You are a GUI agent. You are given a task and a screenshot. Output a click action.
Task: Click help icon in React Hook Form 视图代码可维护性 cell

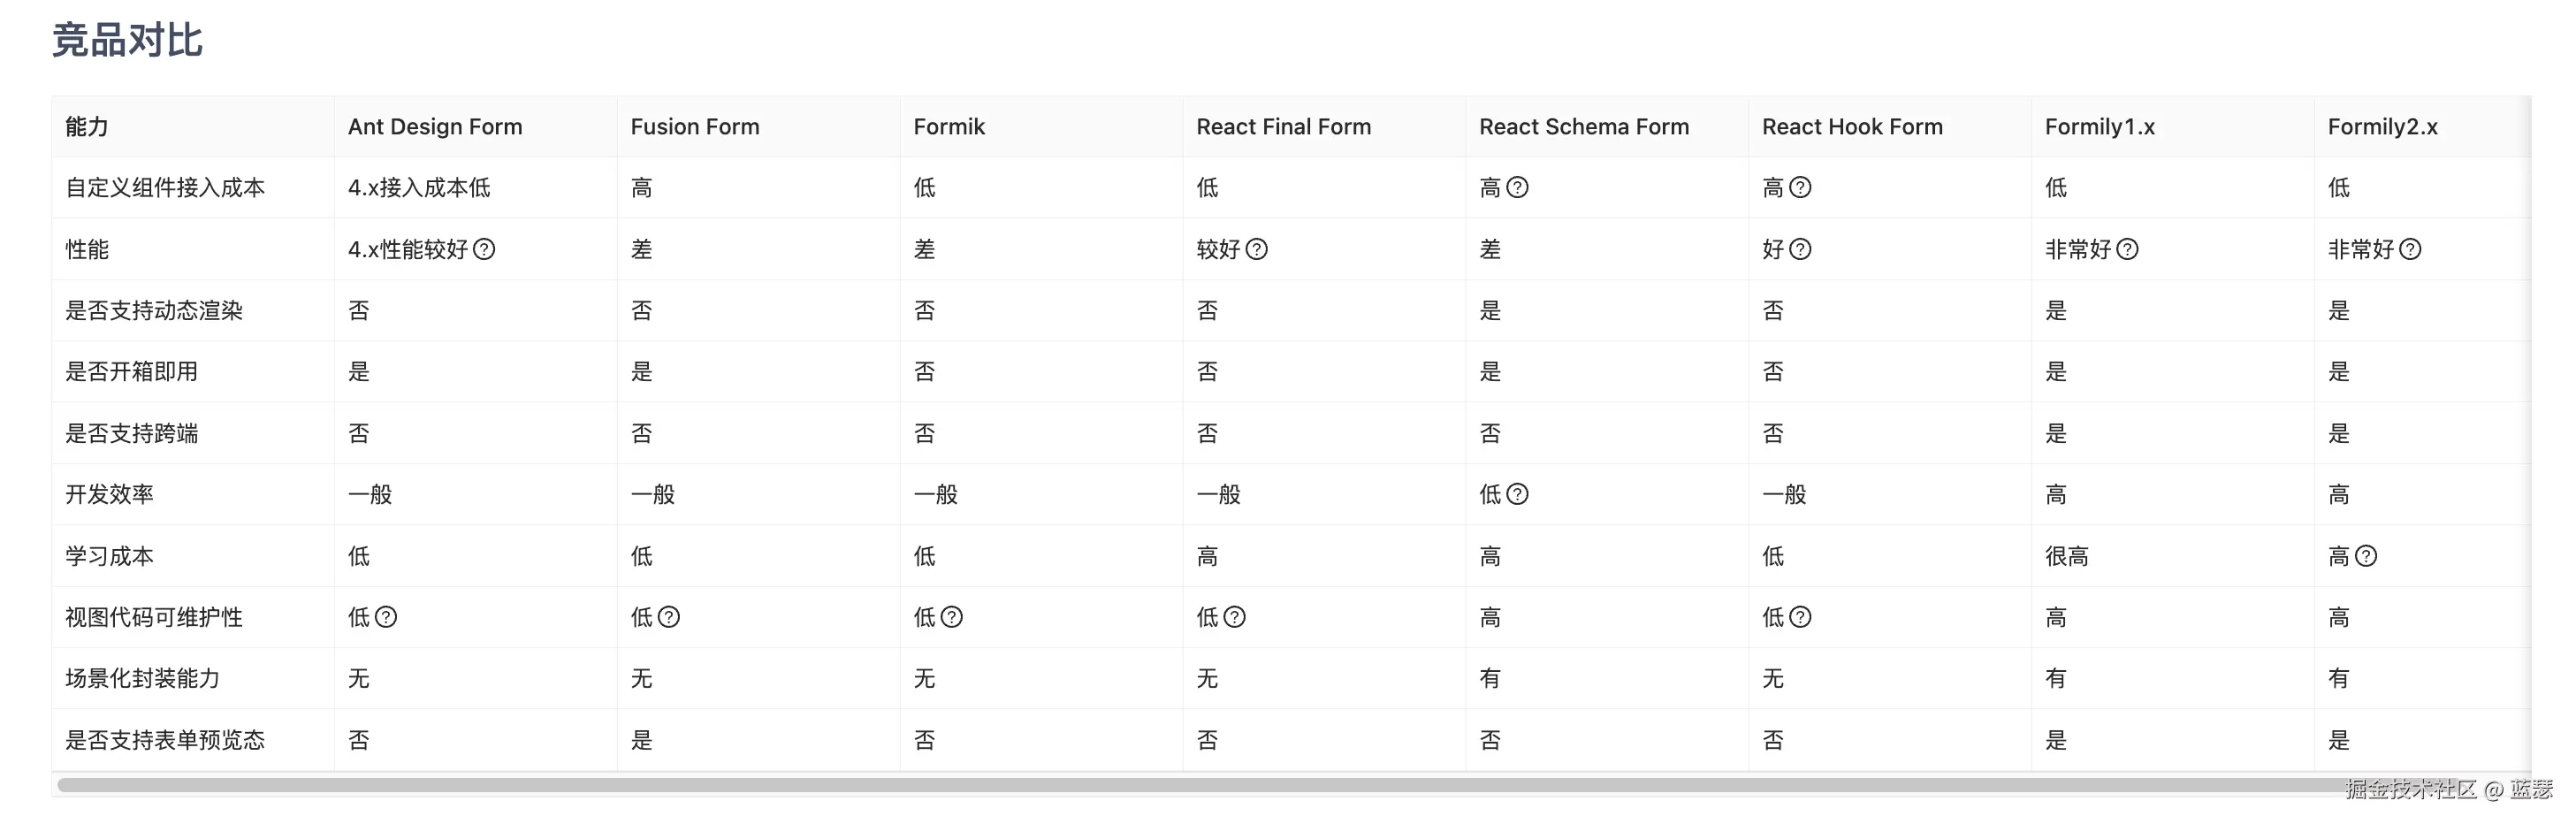pos(1800,617)
